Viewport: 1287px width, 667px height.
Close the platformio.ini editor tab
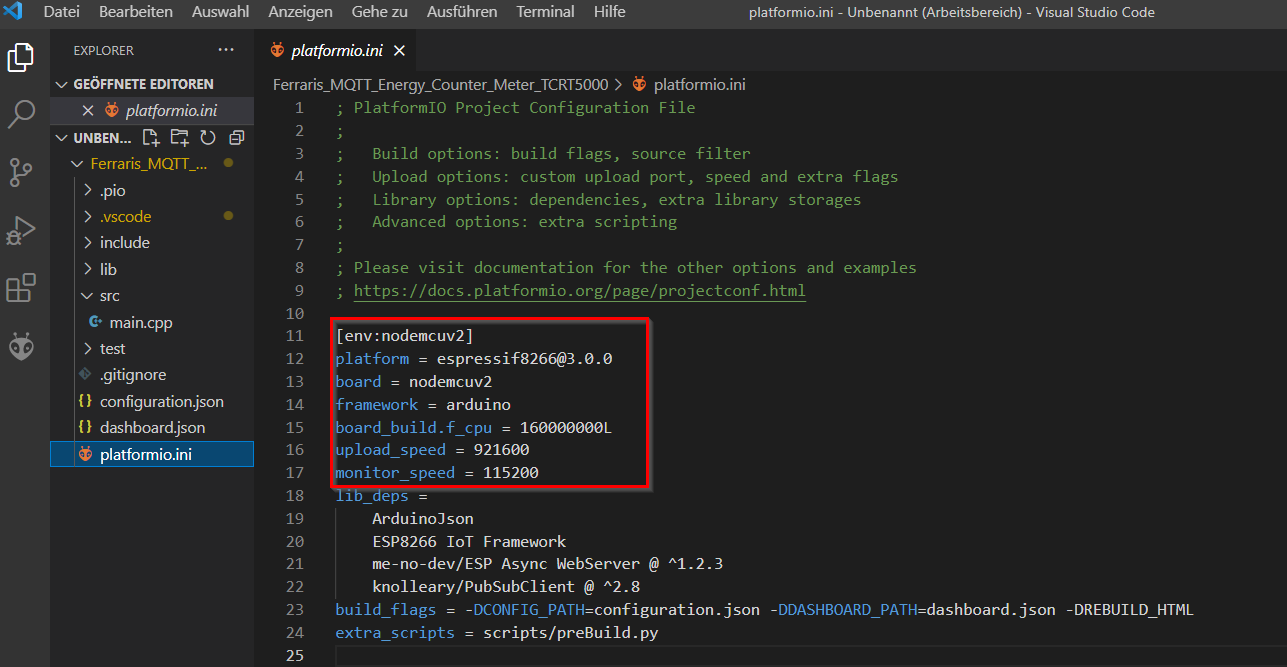(399, 51)
